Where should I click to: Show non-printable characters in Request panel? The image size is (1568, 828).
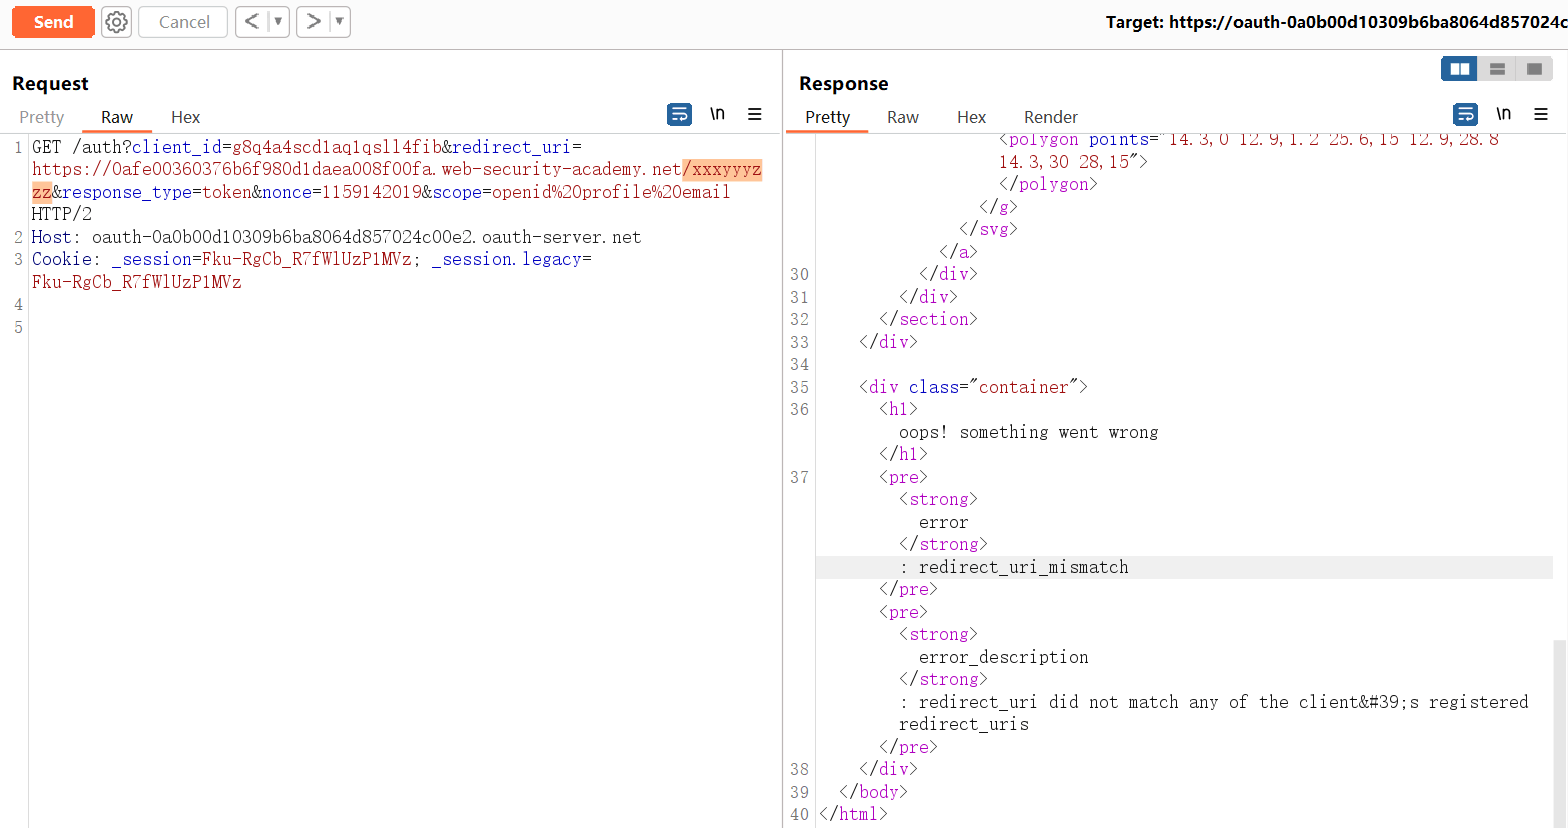coord(717,114)
